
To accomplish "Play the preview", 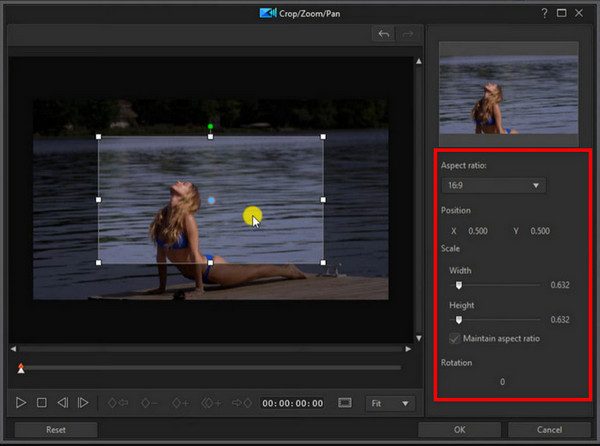I will (x=21, y=403).
